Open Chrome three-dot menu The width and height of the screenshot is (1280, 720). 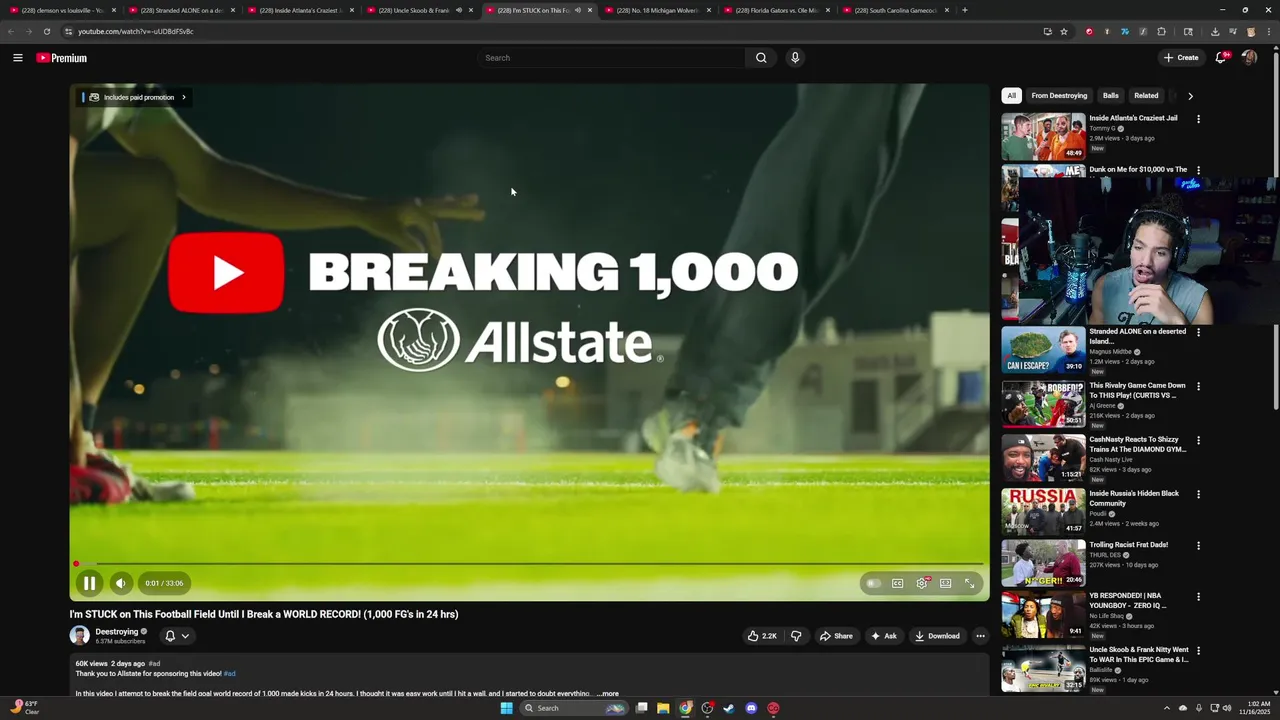1268,31
